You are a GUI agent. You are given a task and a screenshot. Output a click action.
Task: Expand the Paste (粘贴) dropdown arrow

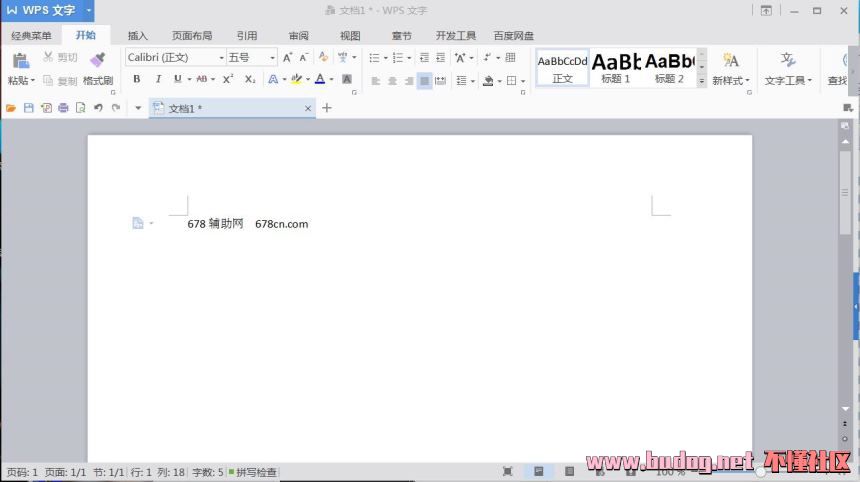click(x=33, y=81)
